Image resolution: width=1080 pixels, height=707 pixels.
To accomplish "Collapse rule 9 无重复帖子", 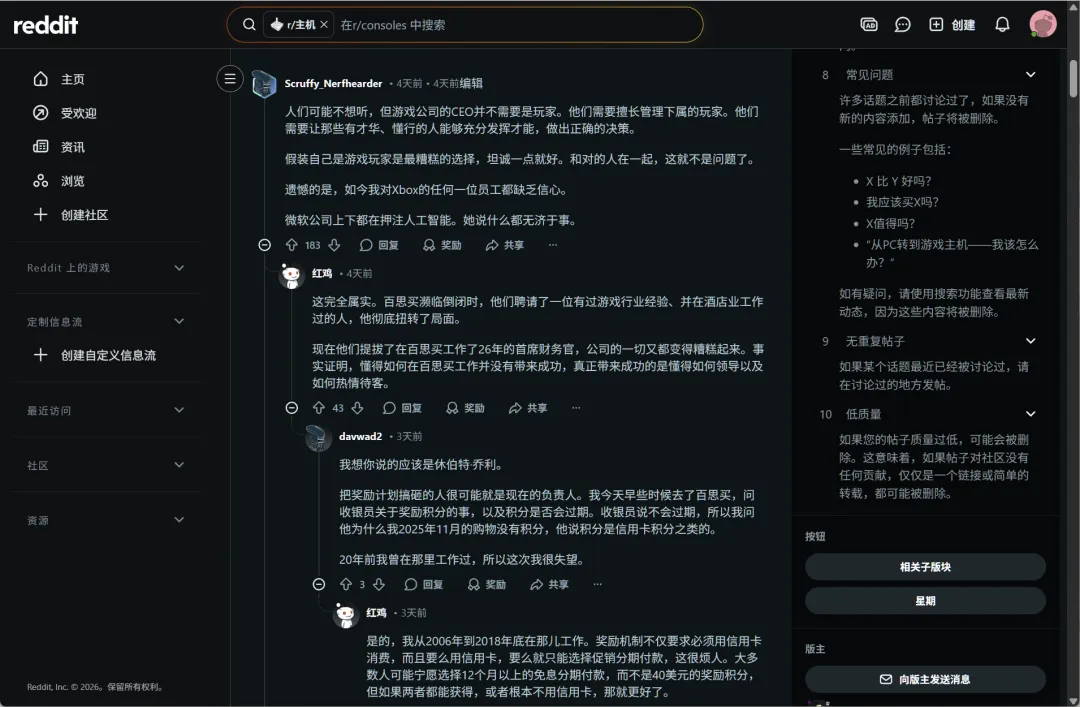I will click(x=1030, y=341).
